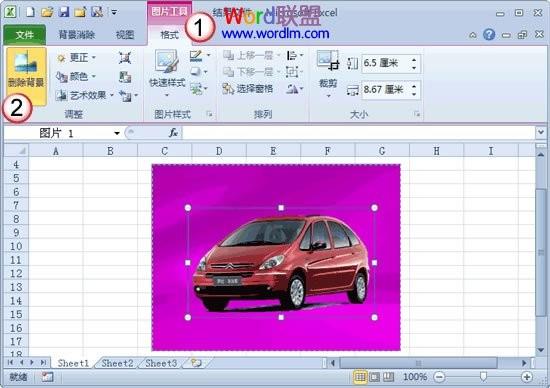Click the 裁剪 crop tool
The height and width of the screenshot is (388, 550).
tap(328, 74)
